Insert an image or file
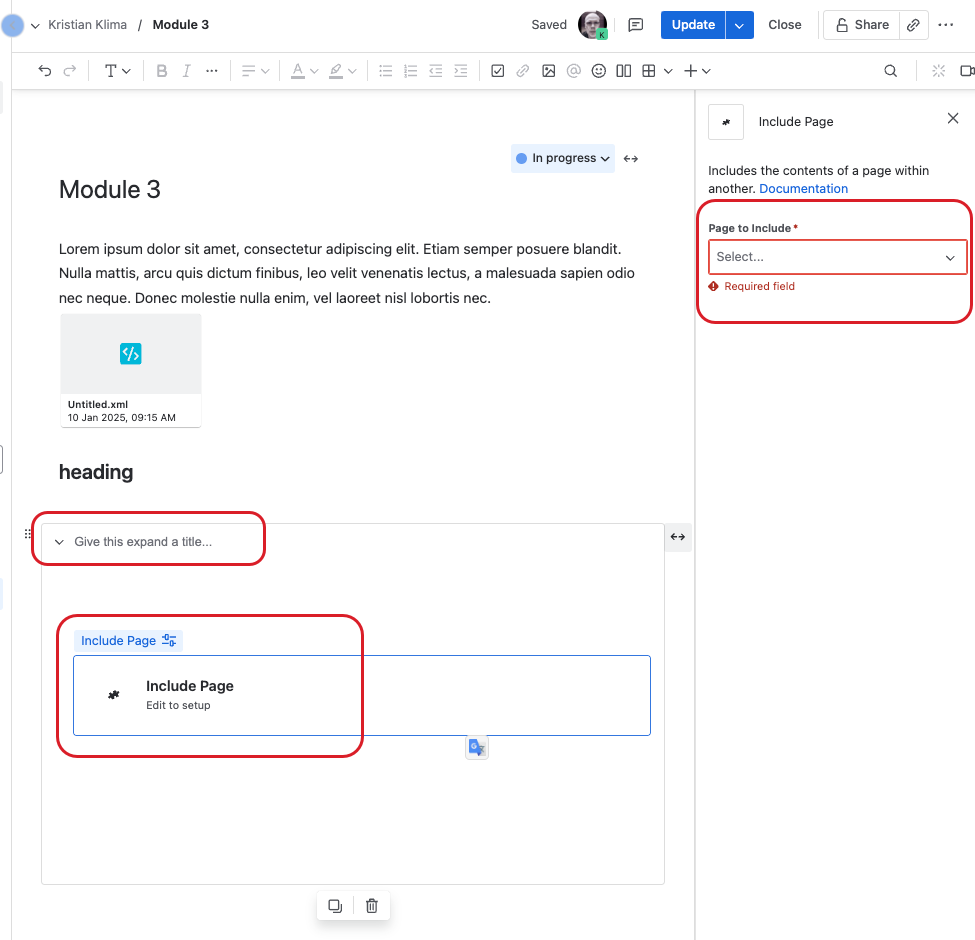This screenshot has height=940, width=975. click(x=548, y=71)
